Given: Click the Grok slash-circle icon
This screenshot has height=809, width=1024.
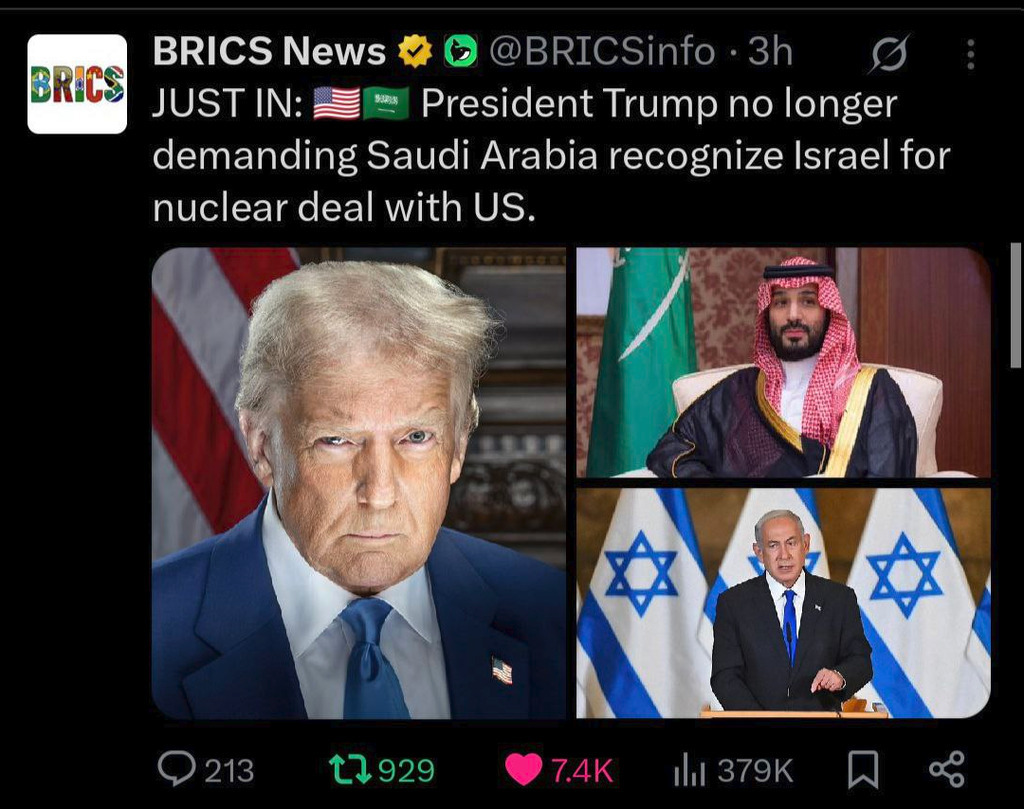Looking at the screenshot, I should pyautogui.click(x=889, y=53).
